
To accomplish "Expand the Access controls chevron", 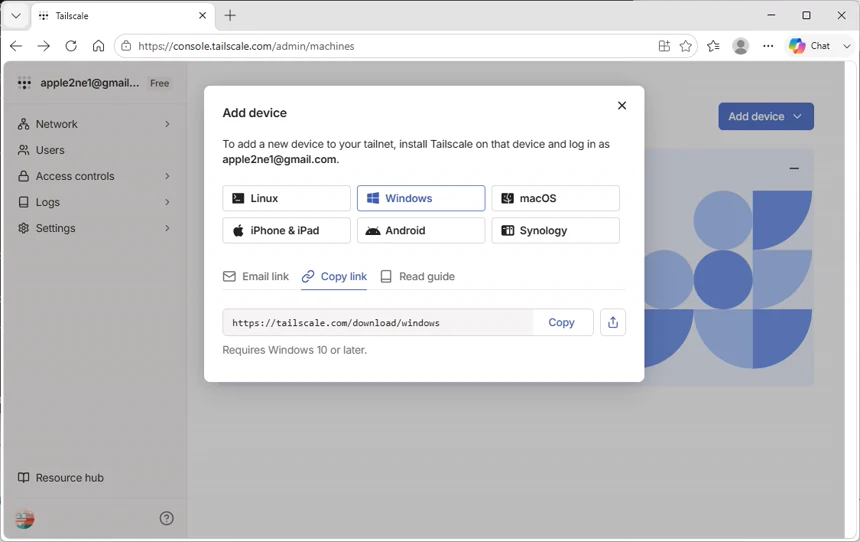I will click(x=167, y=176).
